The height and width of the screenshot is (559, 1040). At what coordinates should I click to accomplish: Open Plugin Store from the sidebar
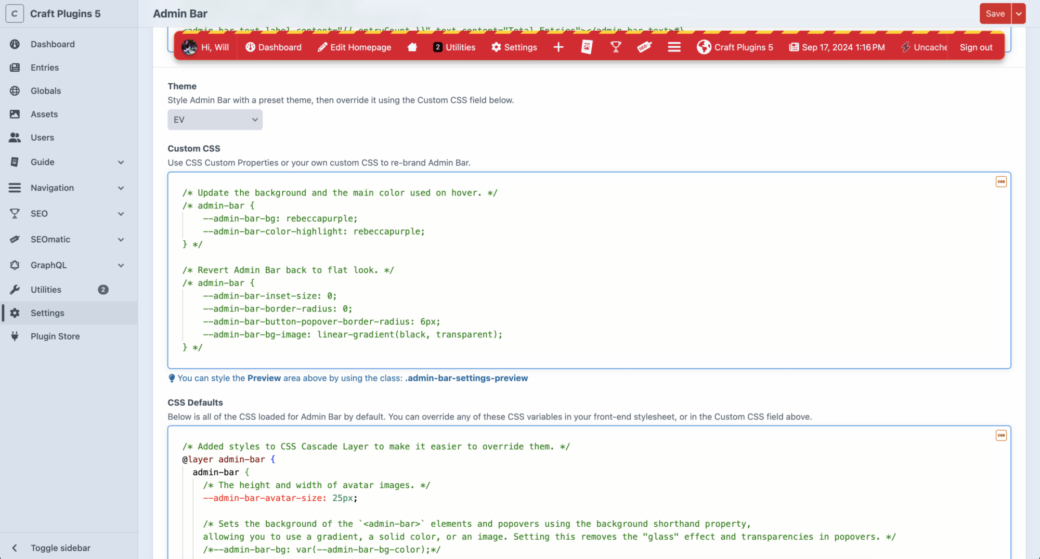point(55,337)
